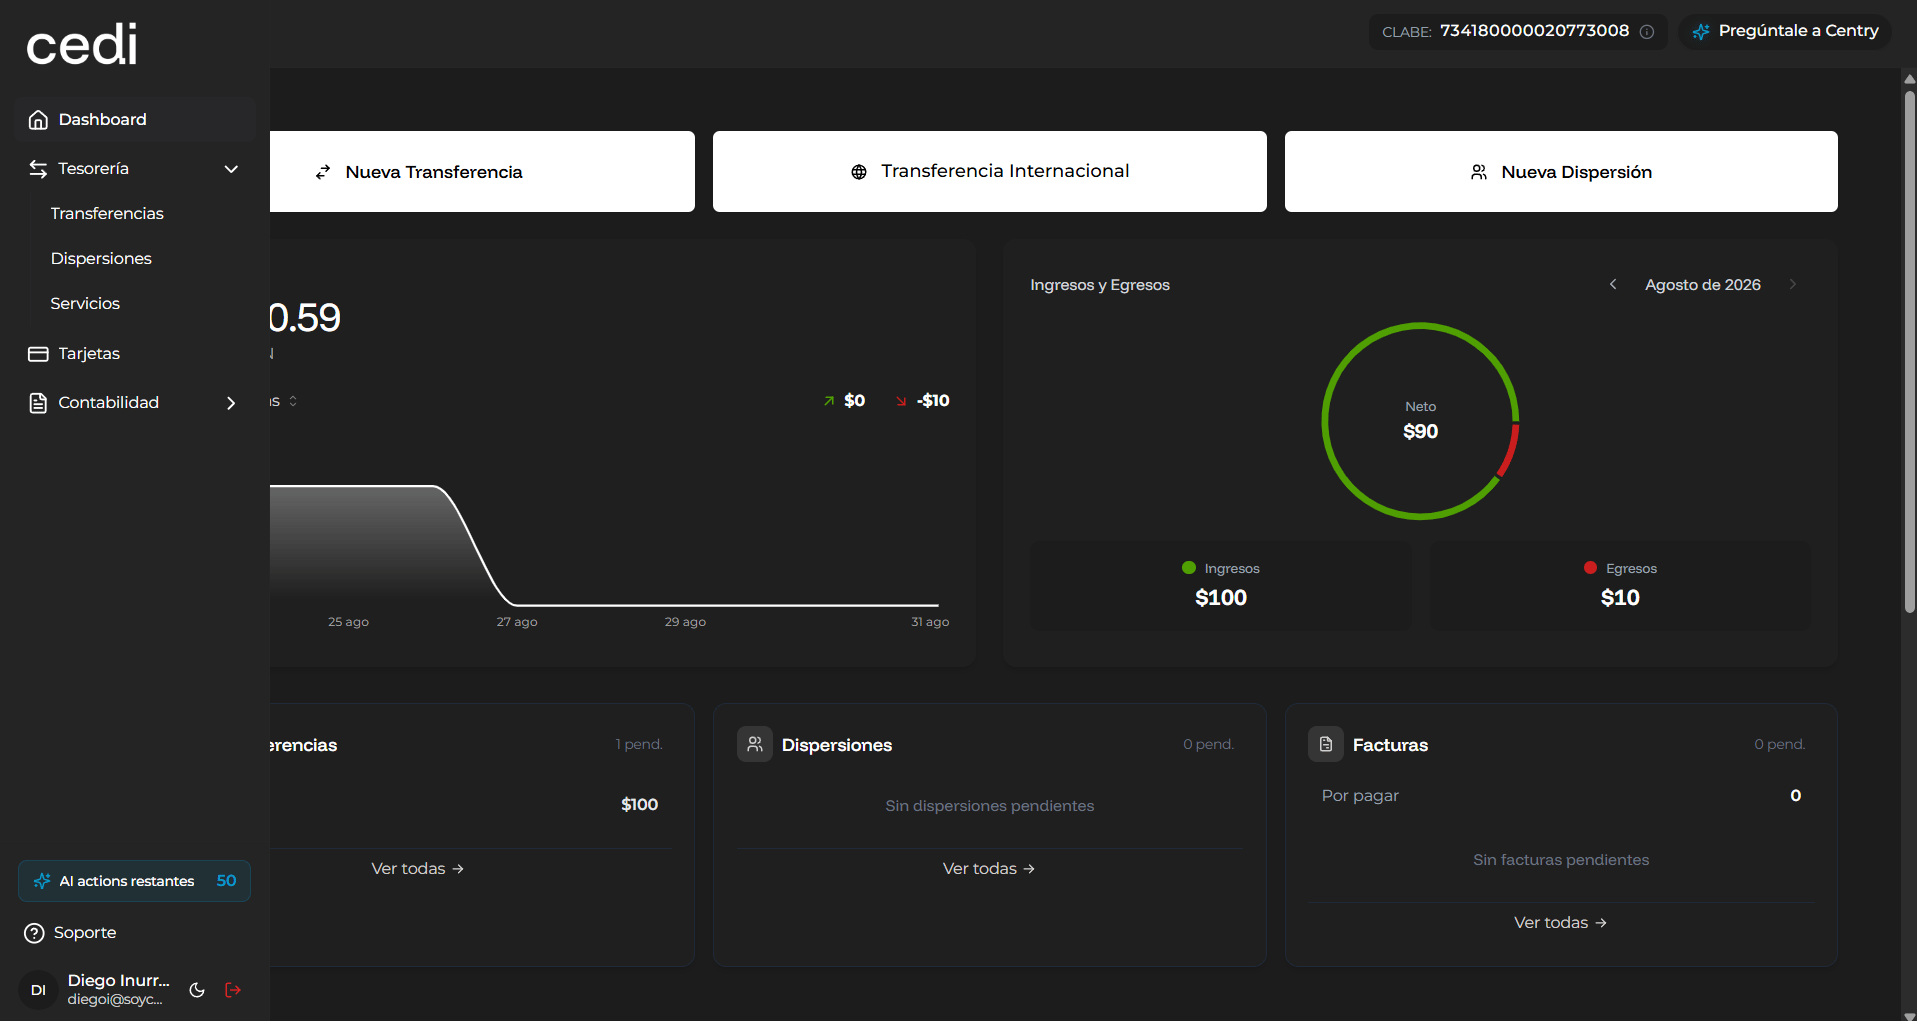Screen dimensions: 1917x1021
Task: Click the Dispersiones card people icon
Action: point(755,744)
